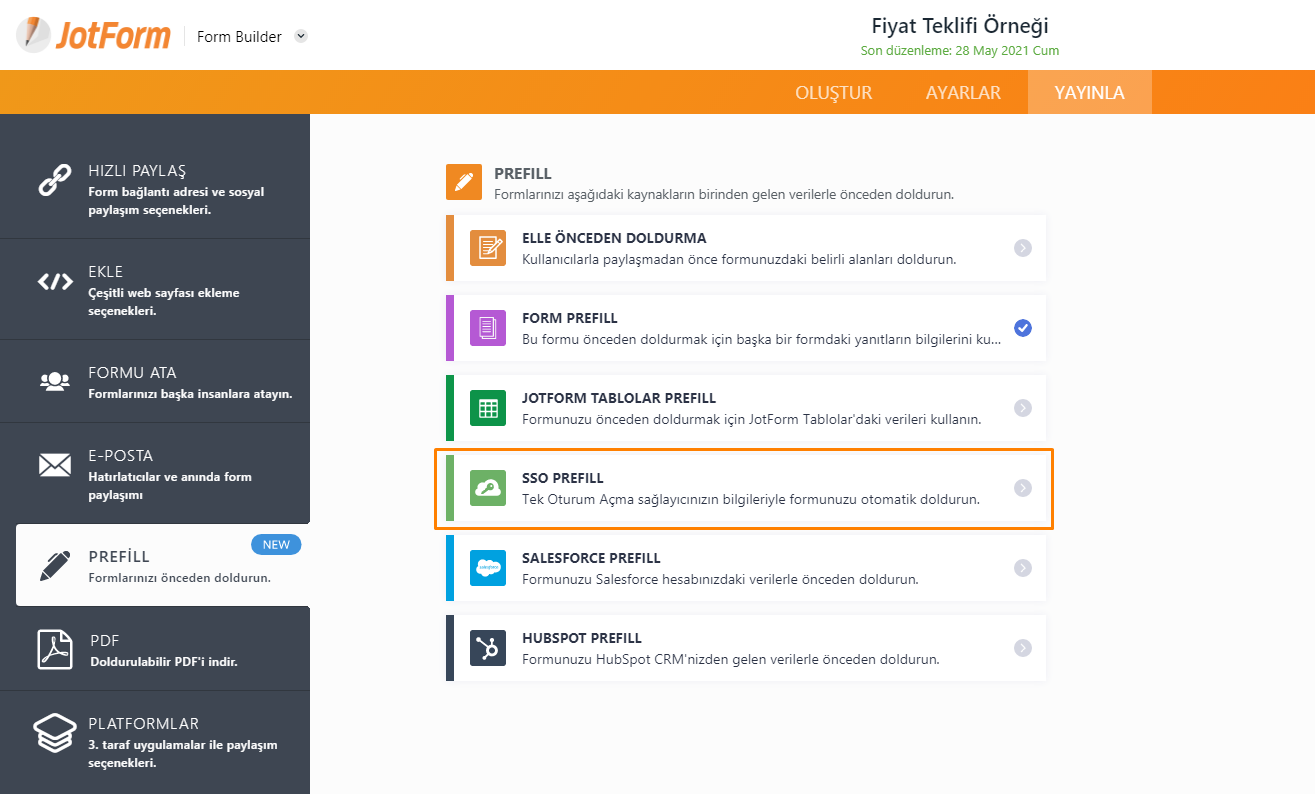Toggle the Form Prefill blue checkmark
1315x794 pixels.
tap(1022, 328)
